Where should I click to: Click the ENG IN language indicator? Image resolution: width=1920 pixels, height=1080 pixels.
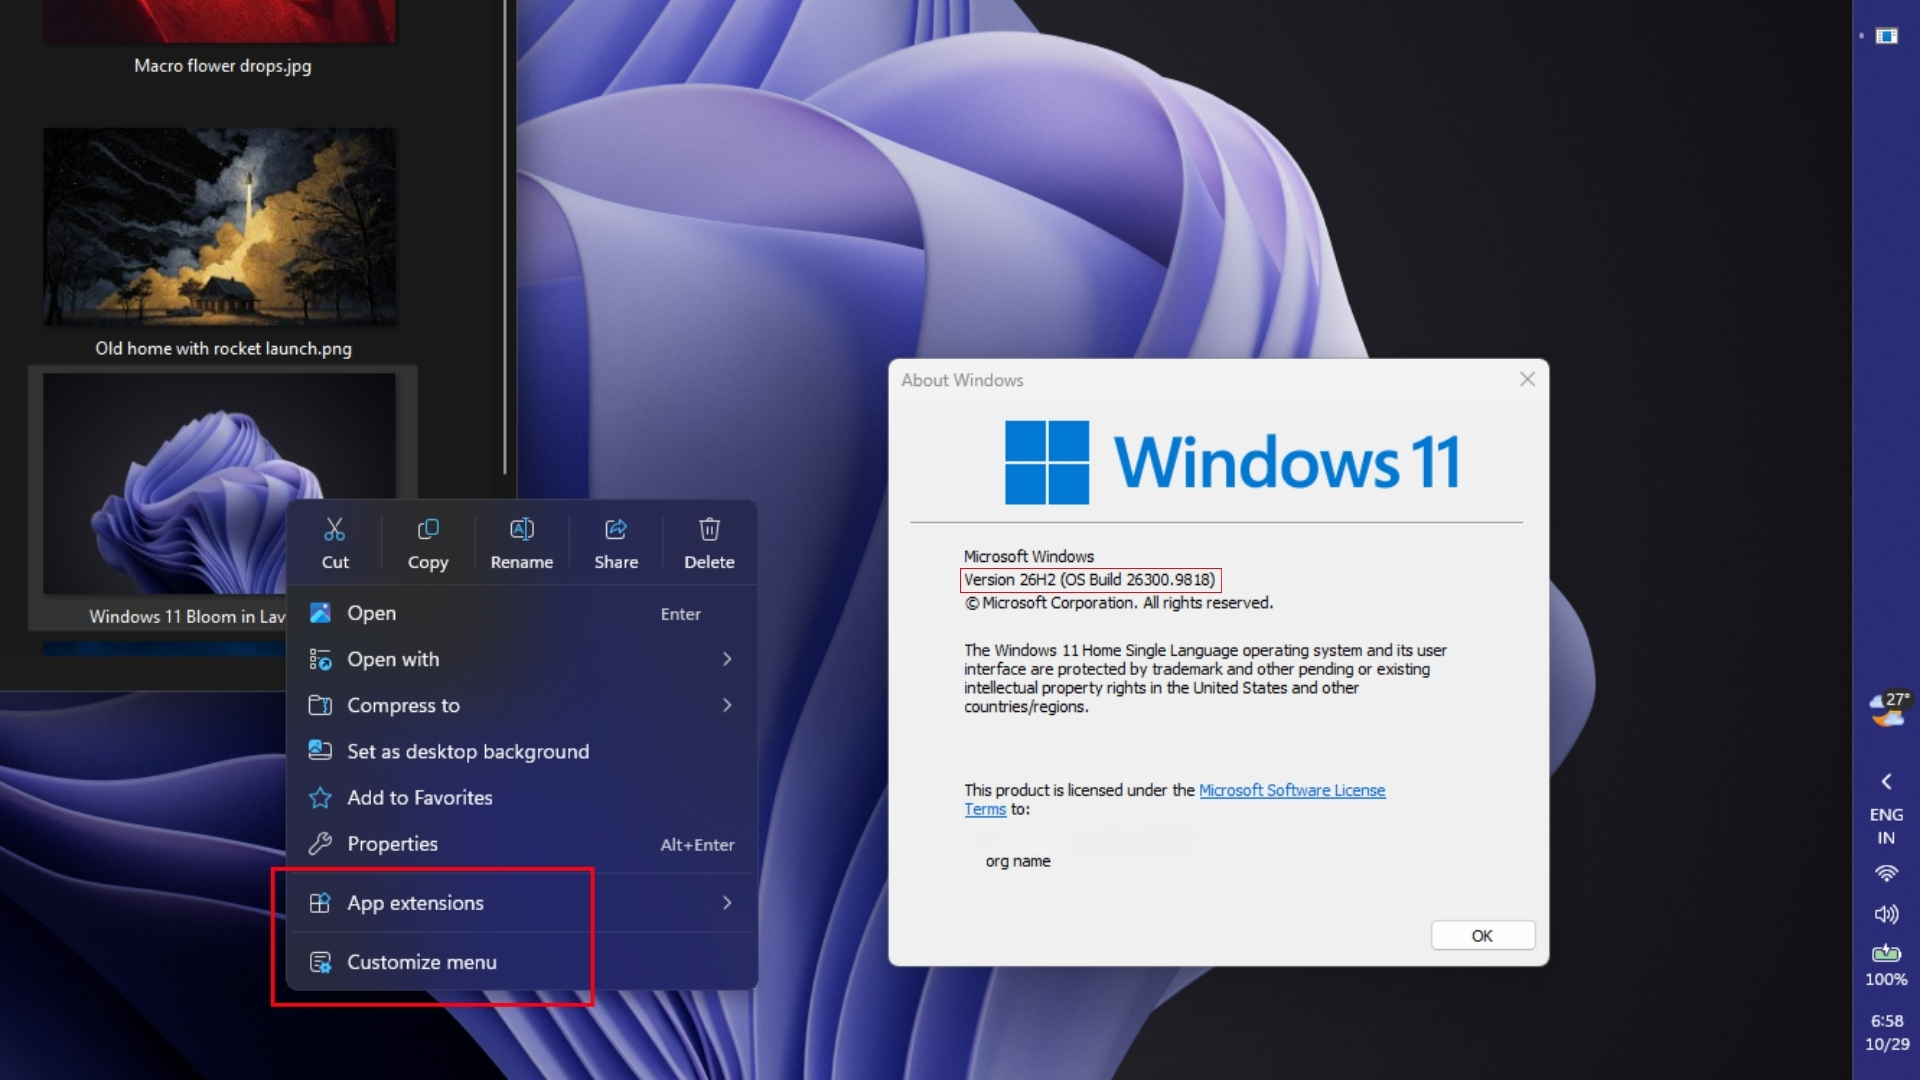point(1886,826)
